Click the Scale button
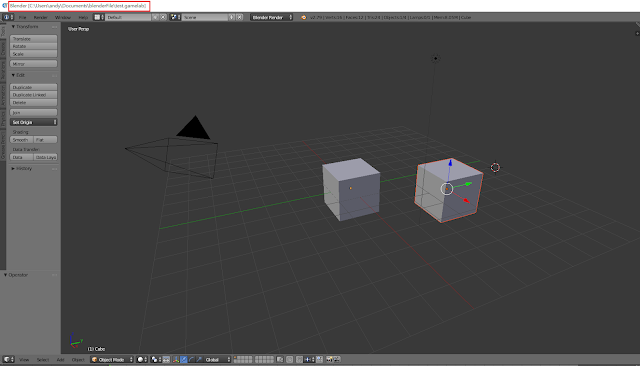Image resolution: width=640 pixels, height=366 pixels. click(33, 54)
